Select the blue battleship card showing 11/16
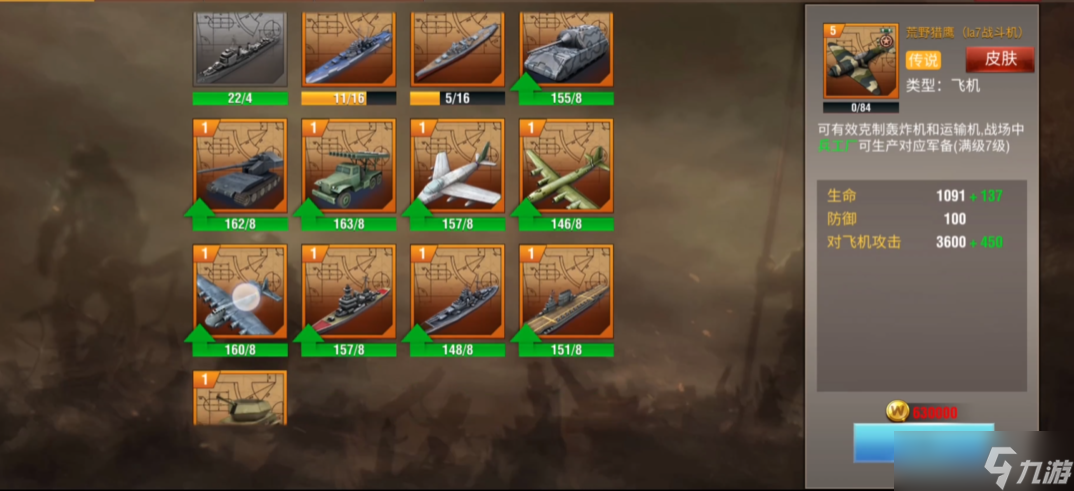 point(349,49)
